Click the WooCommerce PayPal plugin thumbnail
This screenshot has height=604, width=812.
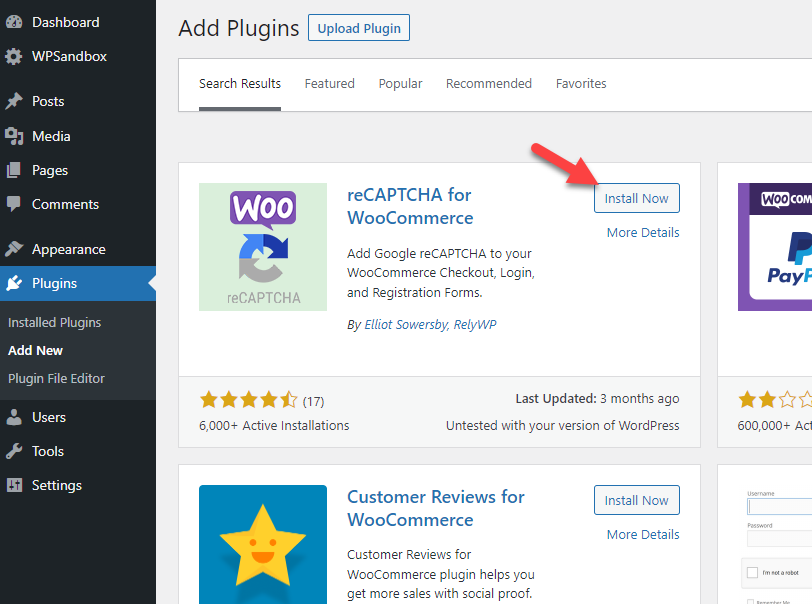pyautogui.click(x=775, y=247)
